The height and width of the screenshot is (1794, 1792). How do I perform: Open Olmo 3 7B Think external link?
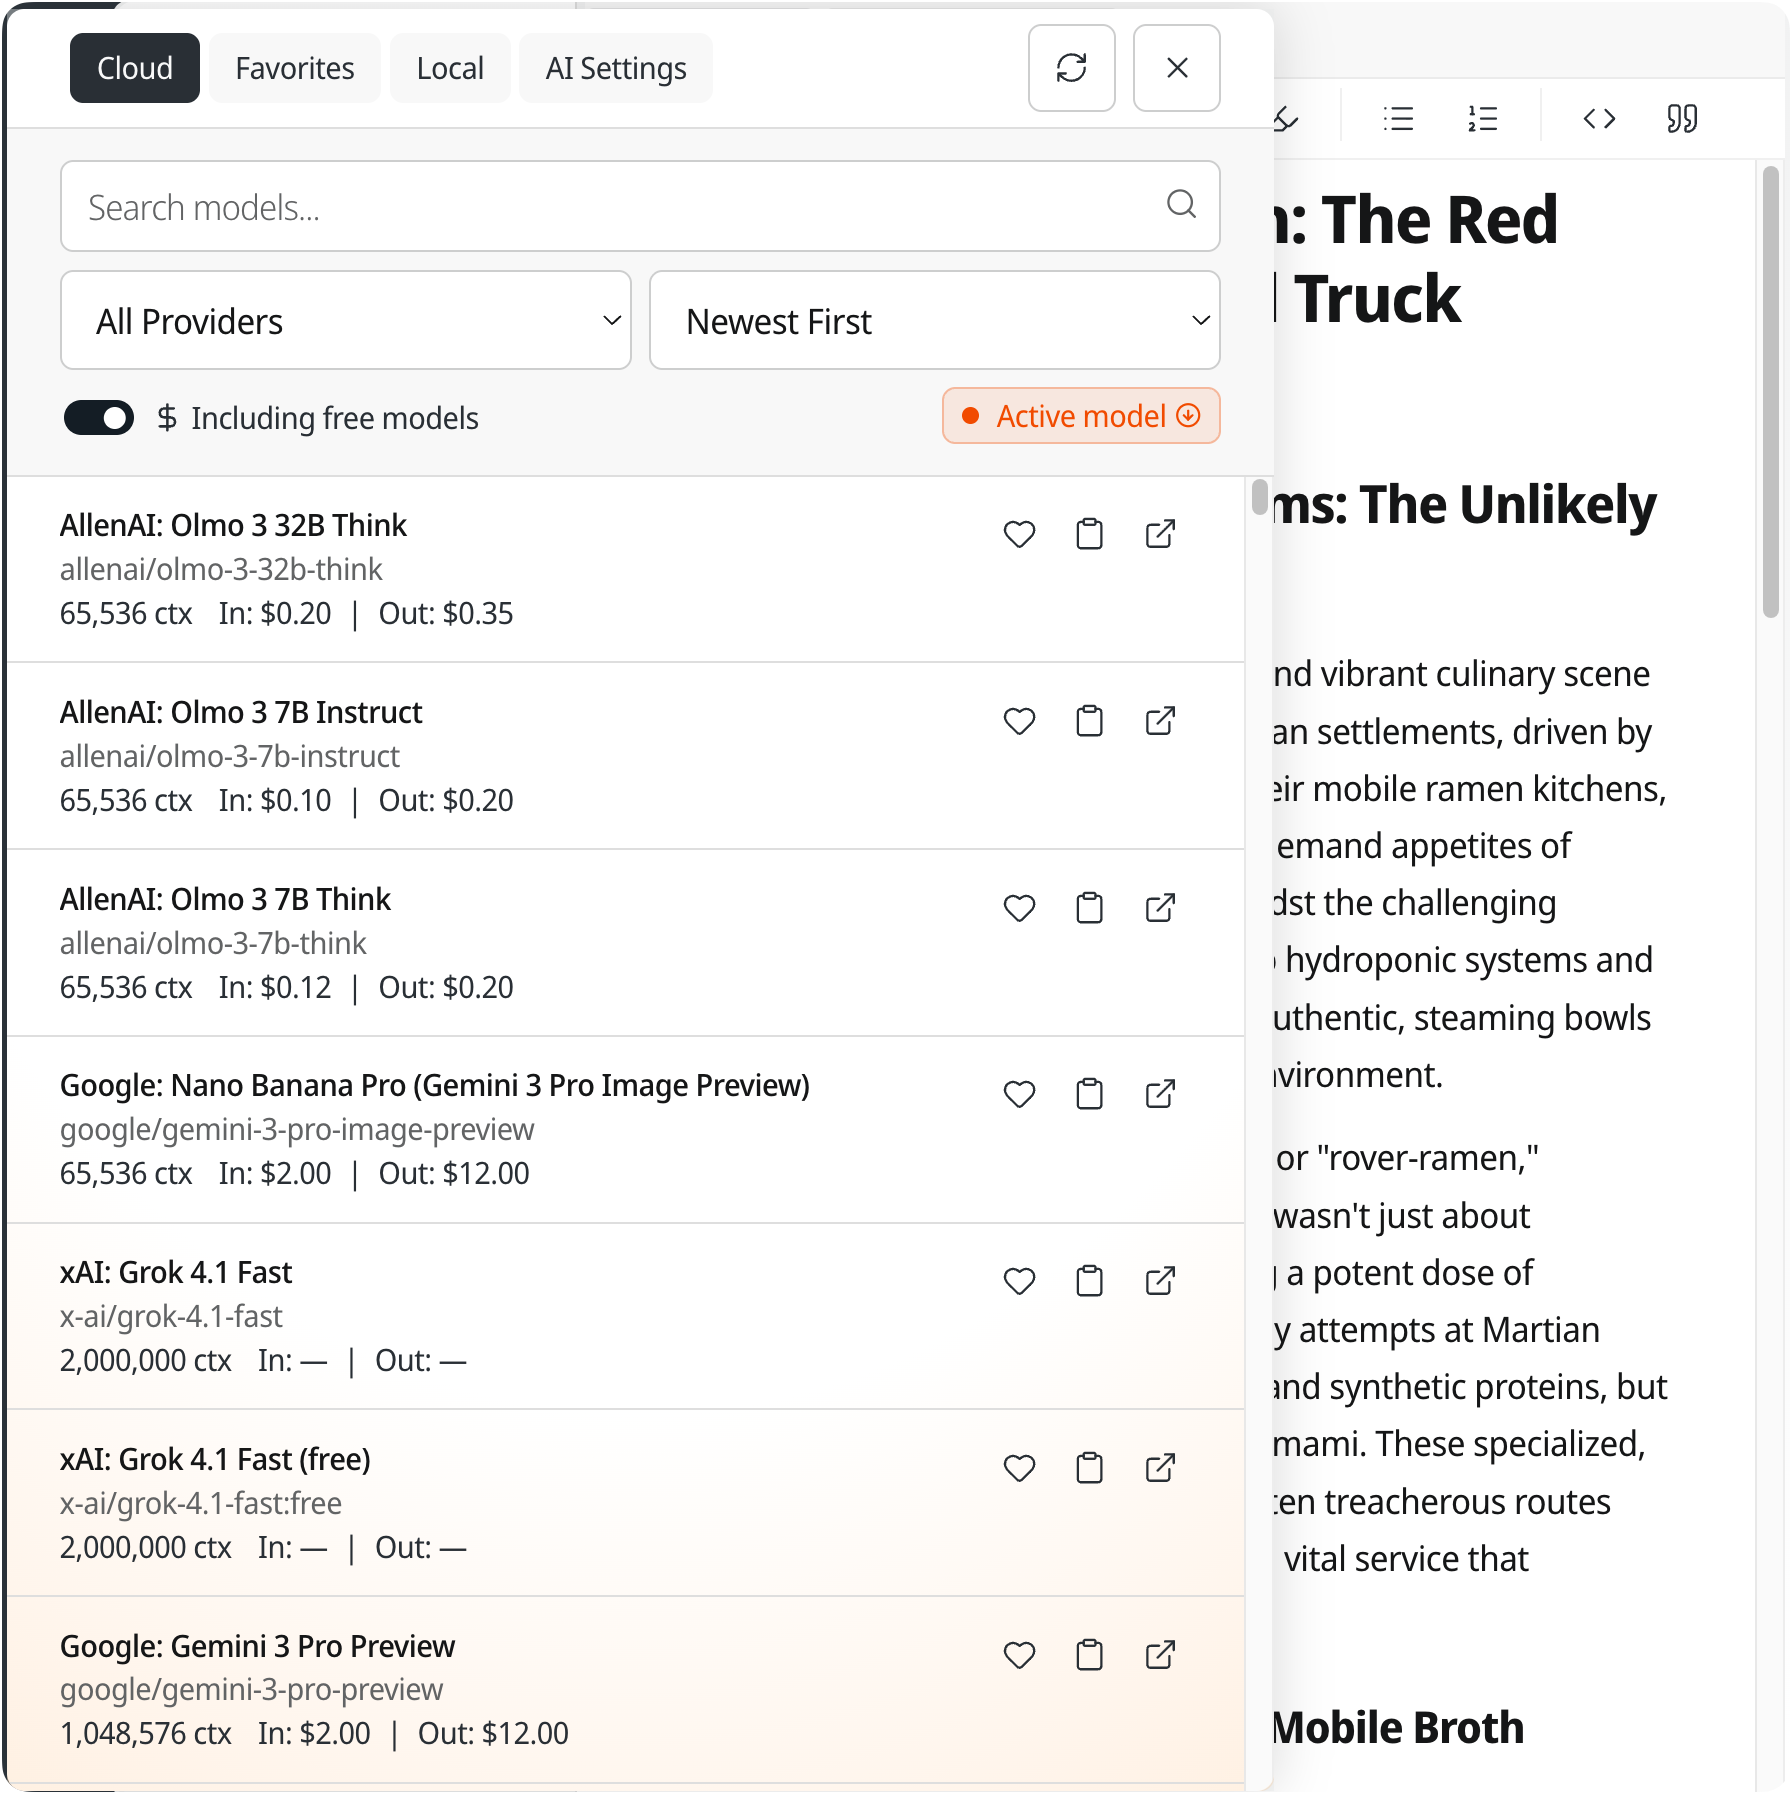[x=1160, y=909]
